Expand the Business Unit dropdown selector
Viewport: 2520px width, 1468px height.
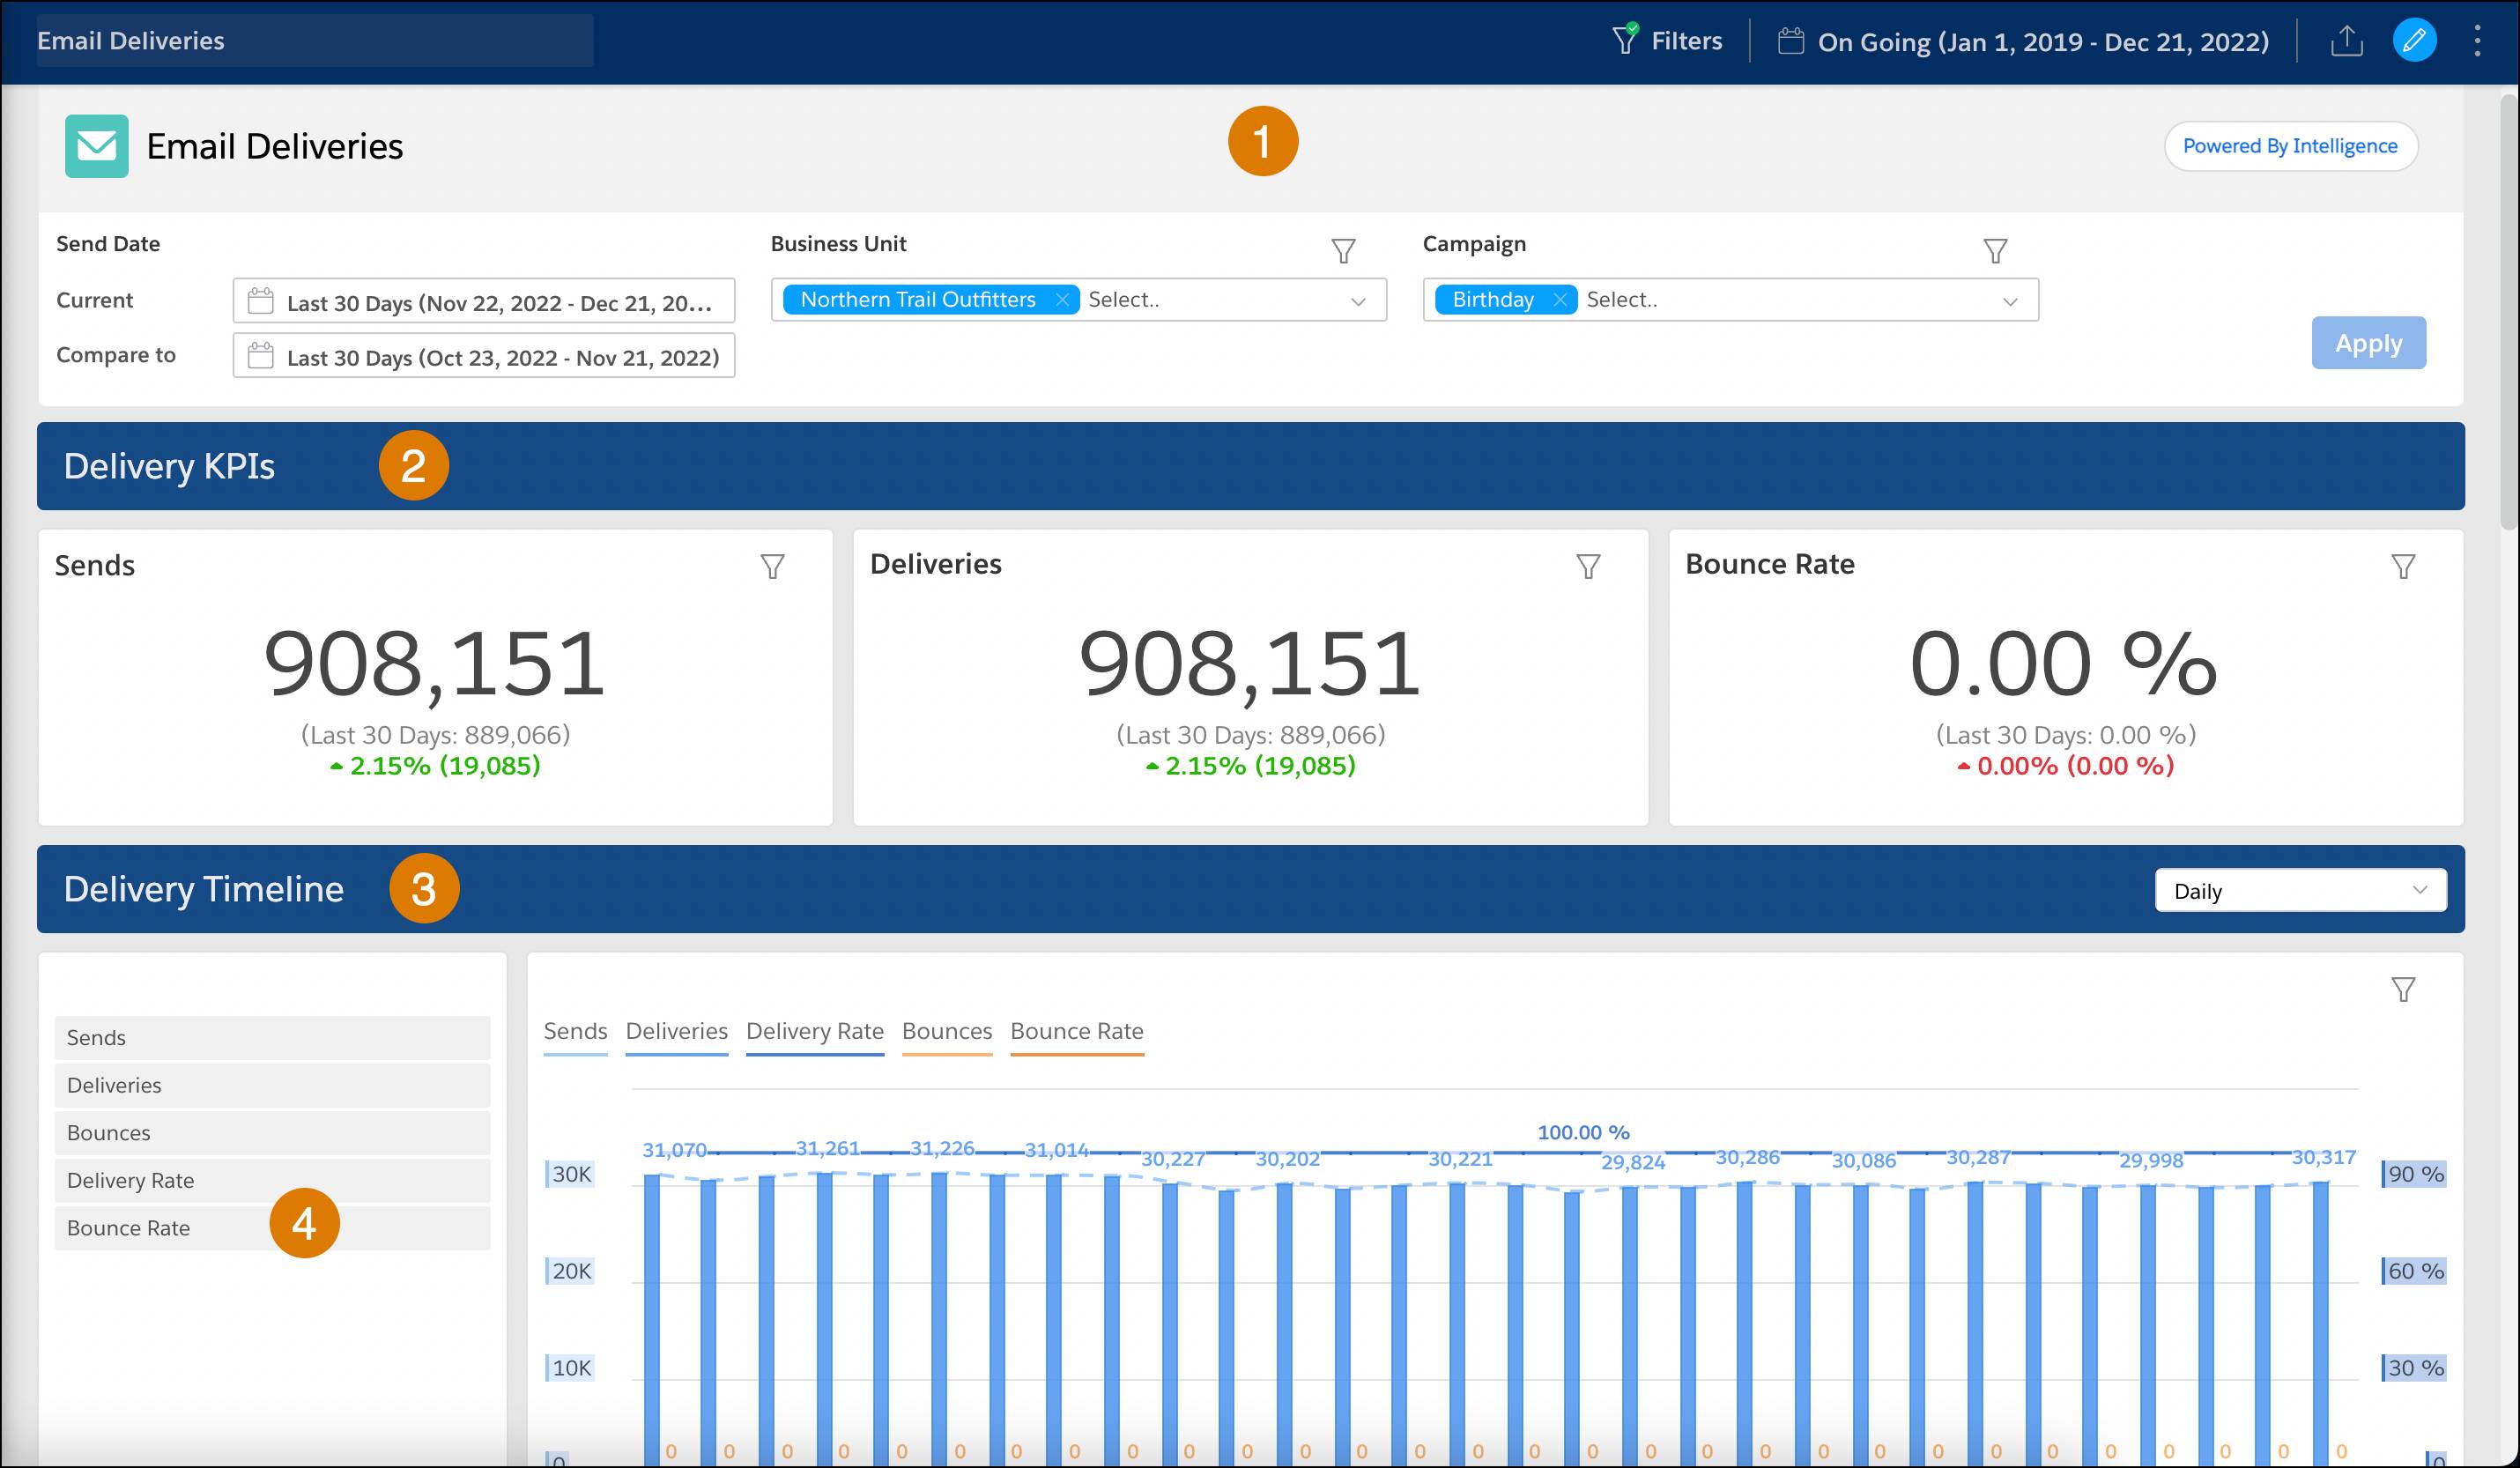pyautogui.click(x=1361, y=300)
